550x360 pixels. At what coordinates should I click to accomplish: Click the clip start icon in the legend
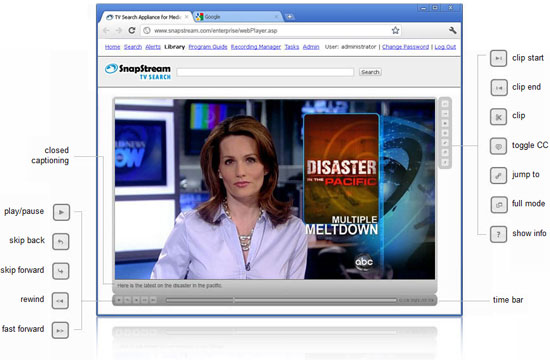tap(498, 58)
